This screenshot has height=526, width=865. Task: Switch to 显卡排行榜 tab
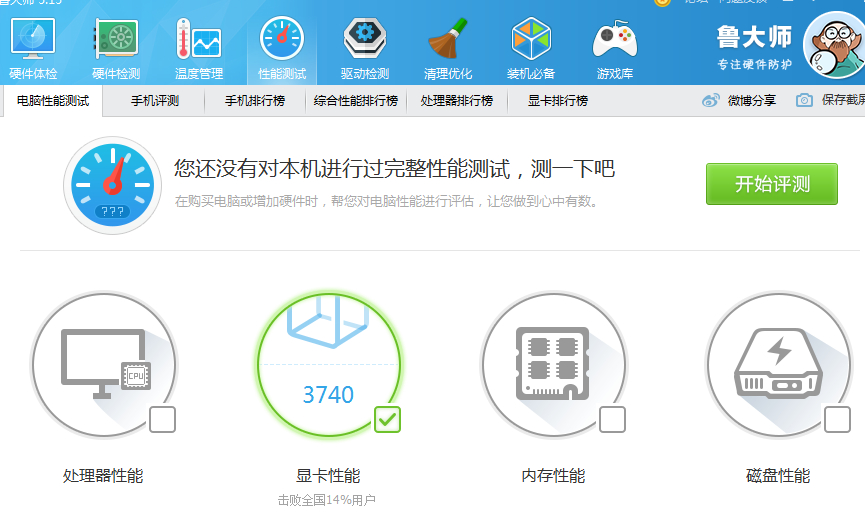(557, 100)
